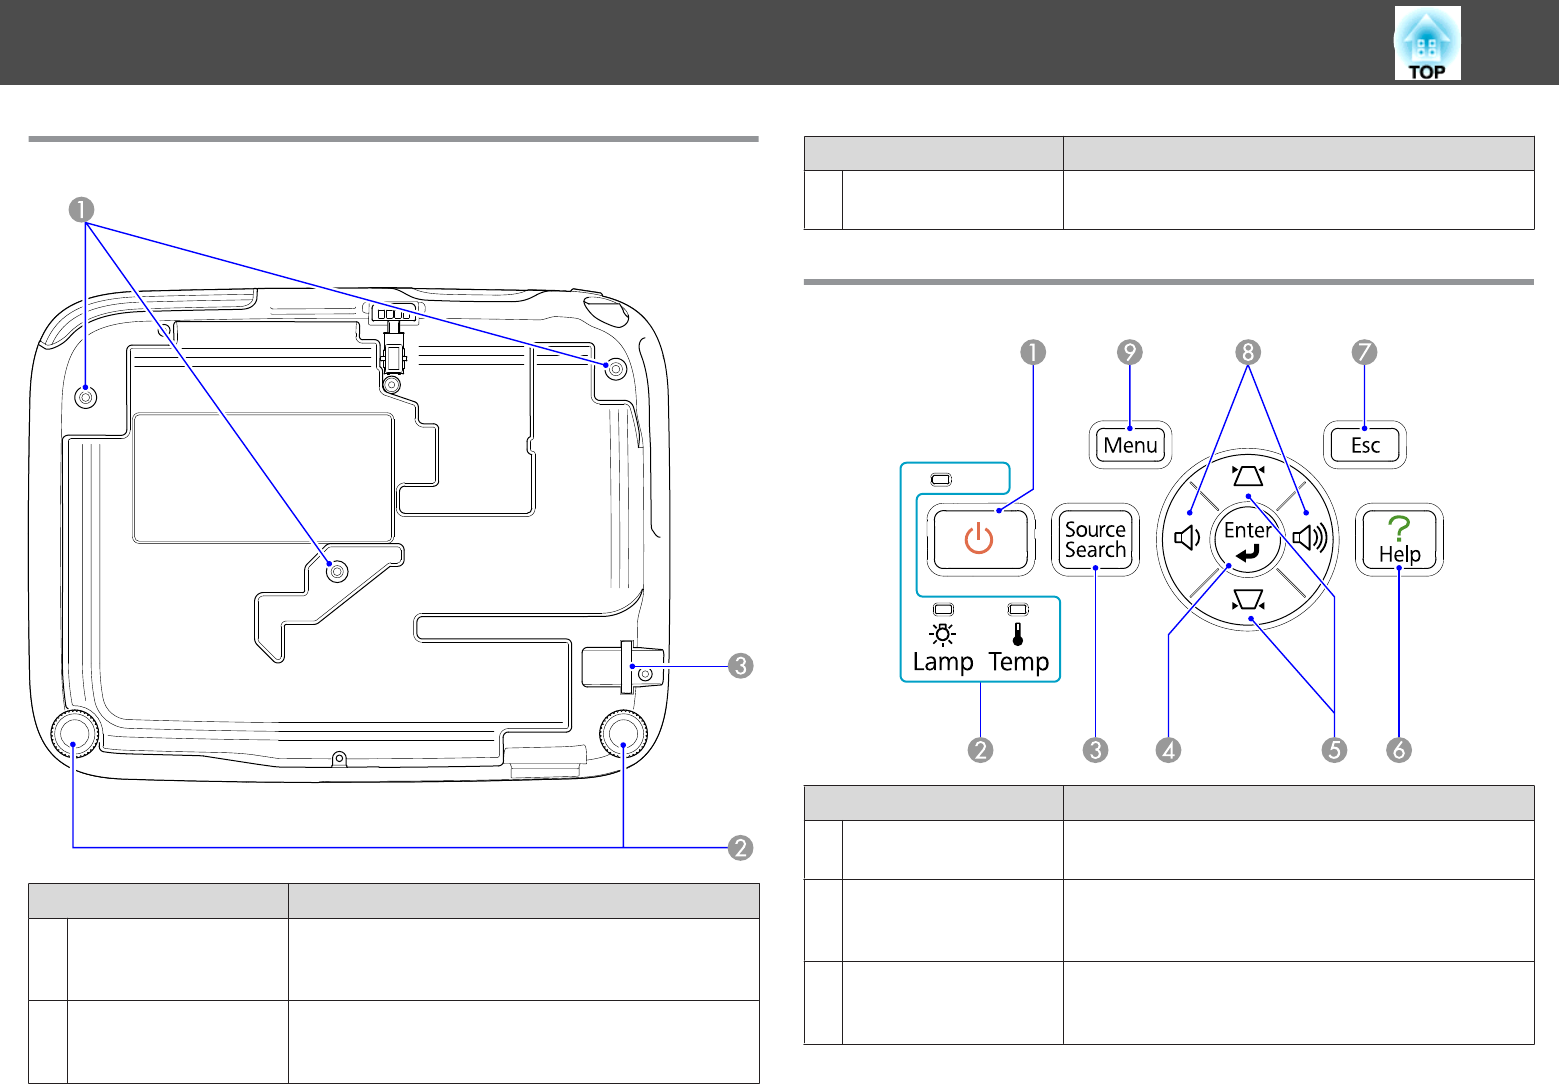Click the "Temp" label text
Image resolution: width=1559 pixels, height=1084 pixels.
pos(1019,662)
